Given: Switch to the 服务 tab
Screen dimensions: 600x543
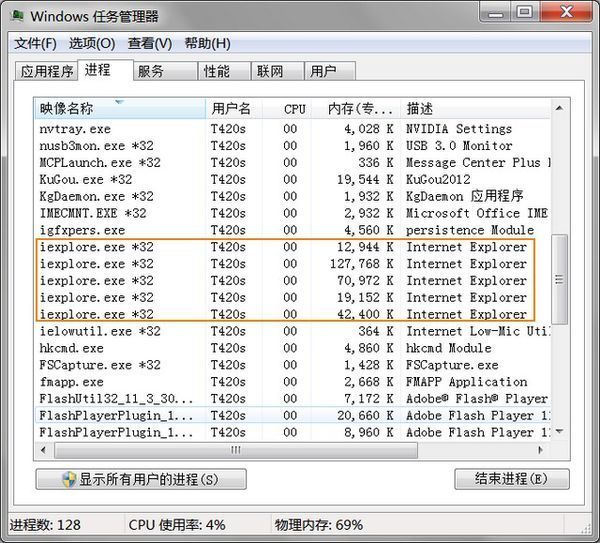Looking at the screenshot, I should point(151,71).
